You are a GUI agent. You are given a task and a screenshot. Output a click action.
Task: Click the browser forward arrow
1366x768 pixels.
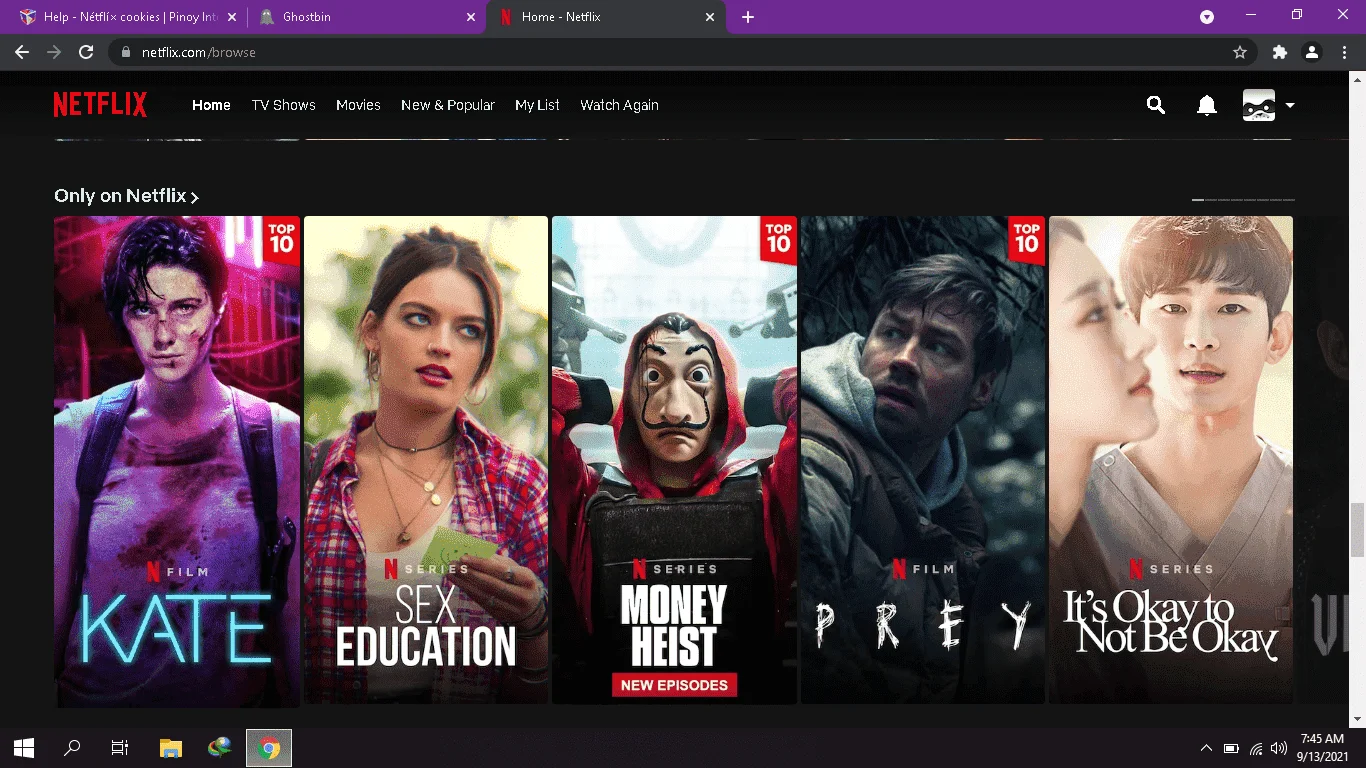(x=54, y=52)
